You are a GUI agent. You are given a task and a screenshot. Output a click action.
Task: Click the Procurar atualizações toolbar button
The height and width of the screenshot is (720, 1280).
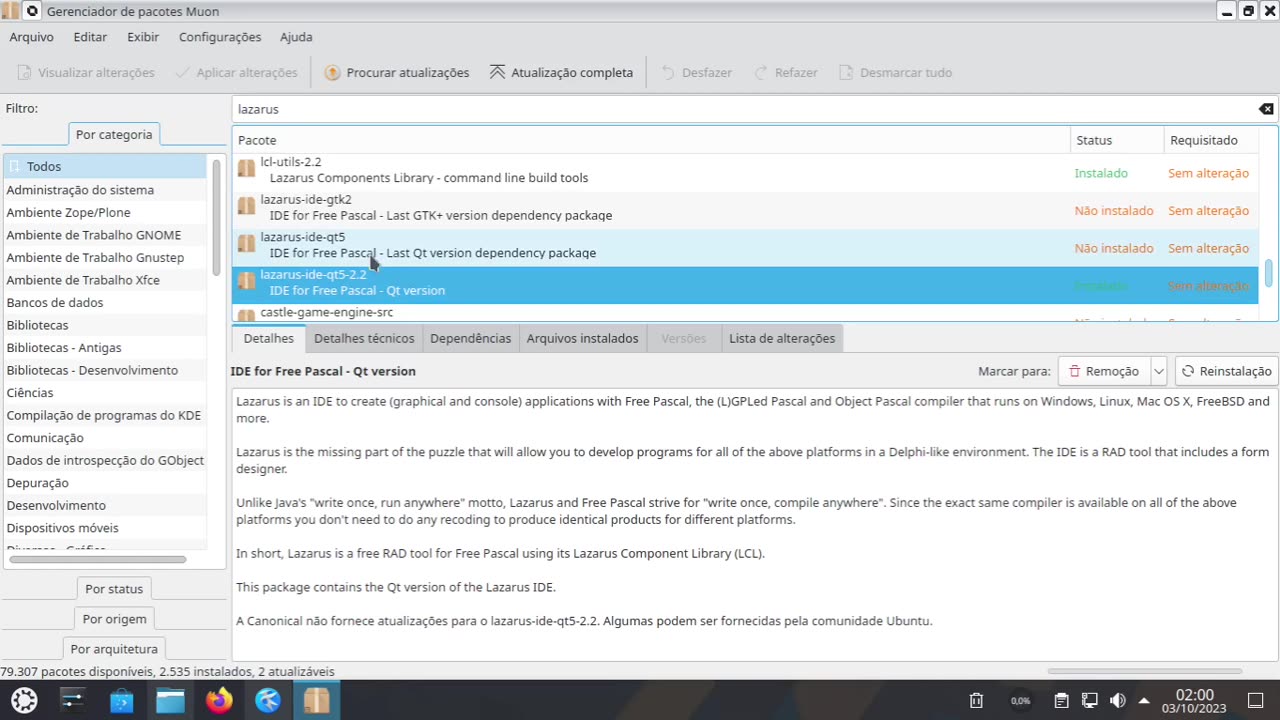pyautogui.click(x=397, y=72)
